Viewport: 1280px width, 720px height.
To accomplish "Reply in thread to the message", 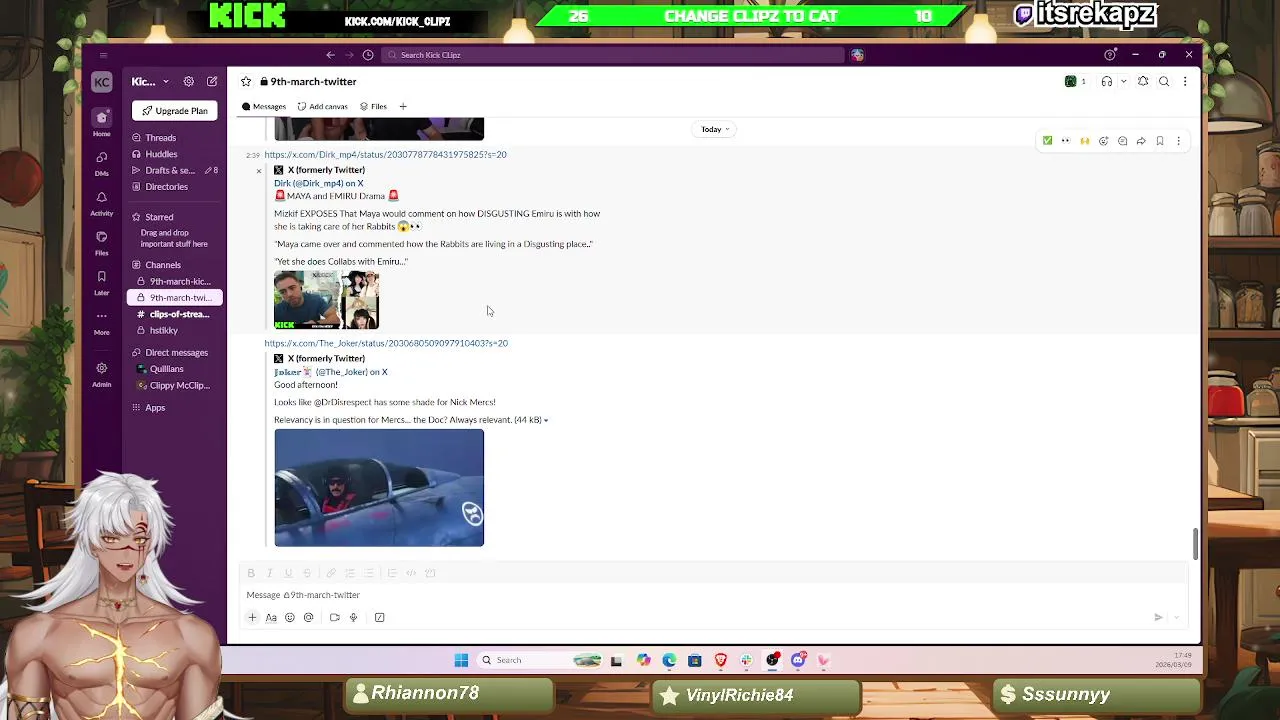I will tap(1122, 141).
